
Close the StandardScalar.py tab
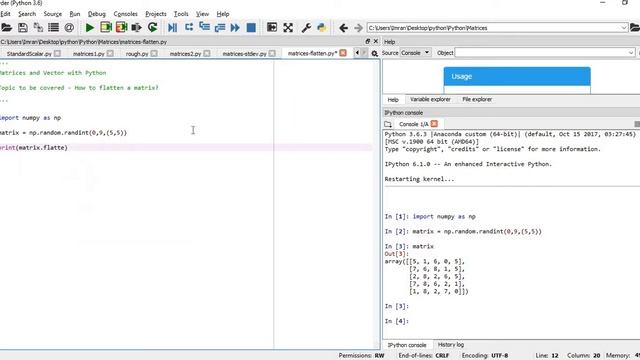point(57,53)
